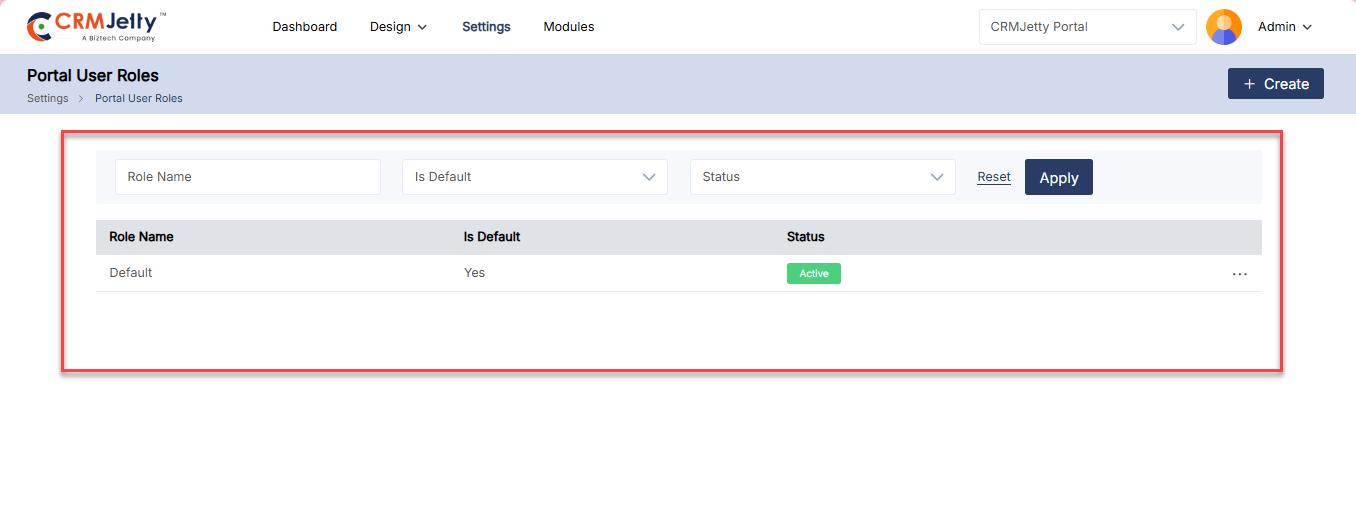This screenshot has width=1356, height=523.
Task: Focus the Role Name search field
Action: (247, 177)
